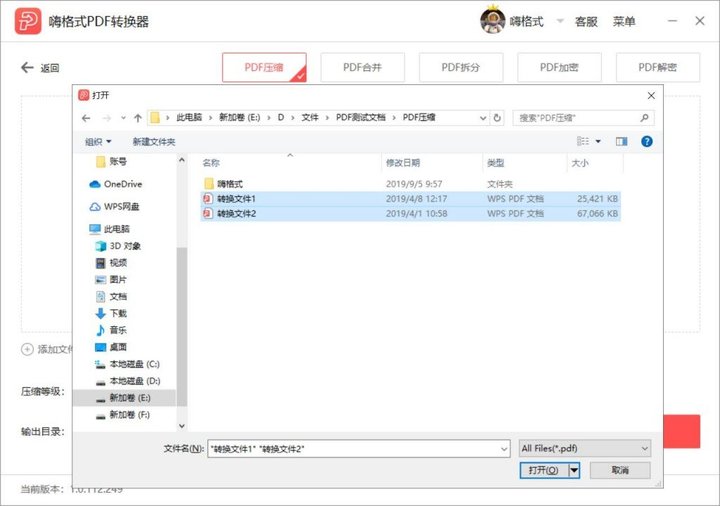Select 新加卷 (E:) in the navigation pane
The height and width of the screenshot is (506, 720).
tap(124, 398)
